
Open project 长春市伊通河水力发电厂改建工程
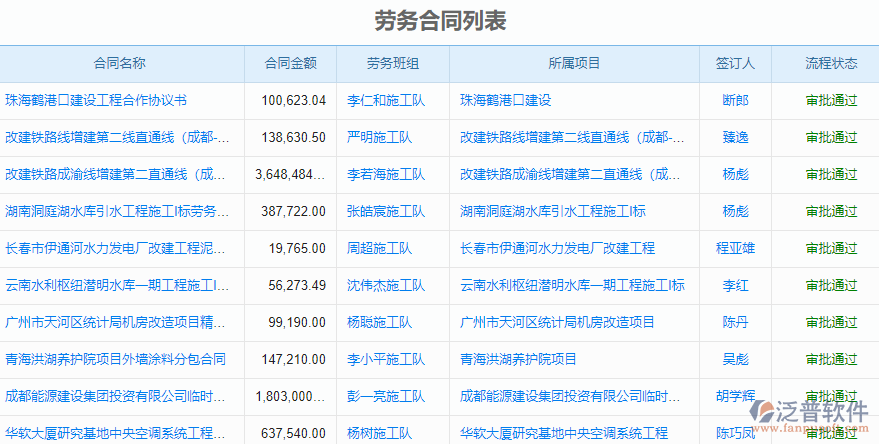(558, 248)
